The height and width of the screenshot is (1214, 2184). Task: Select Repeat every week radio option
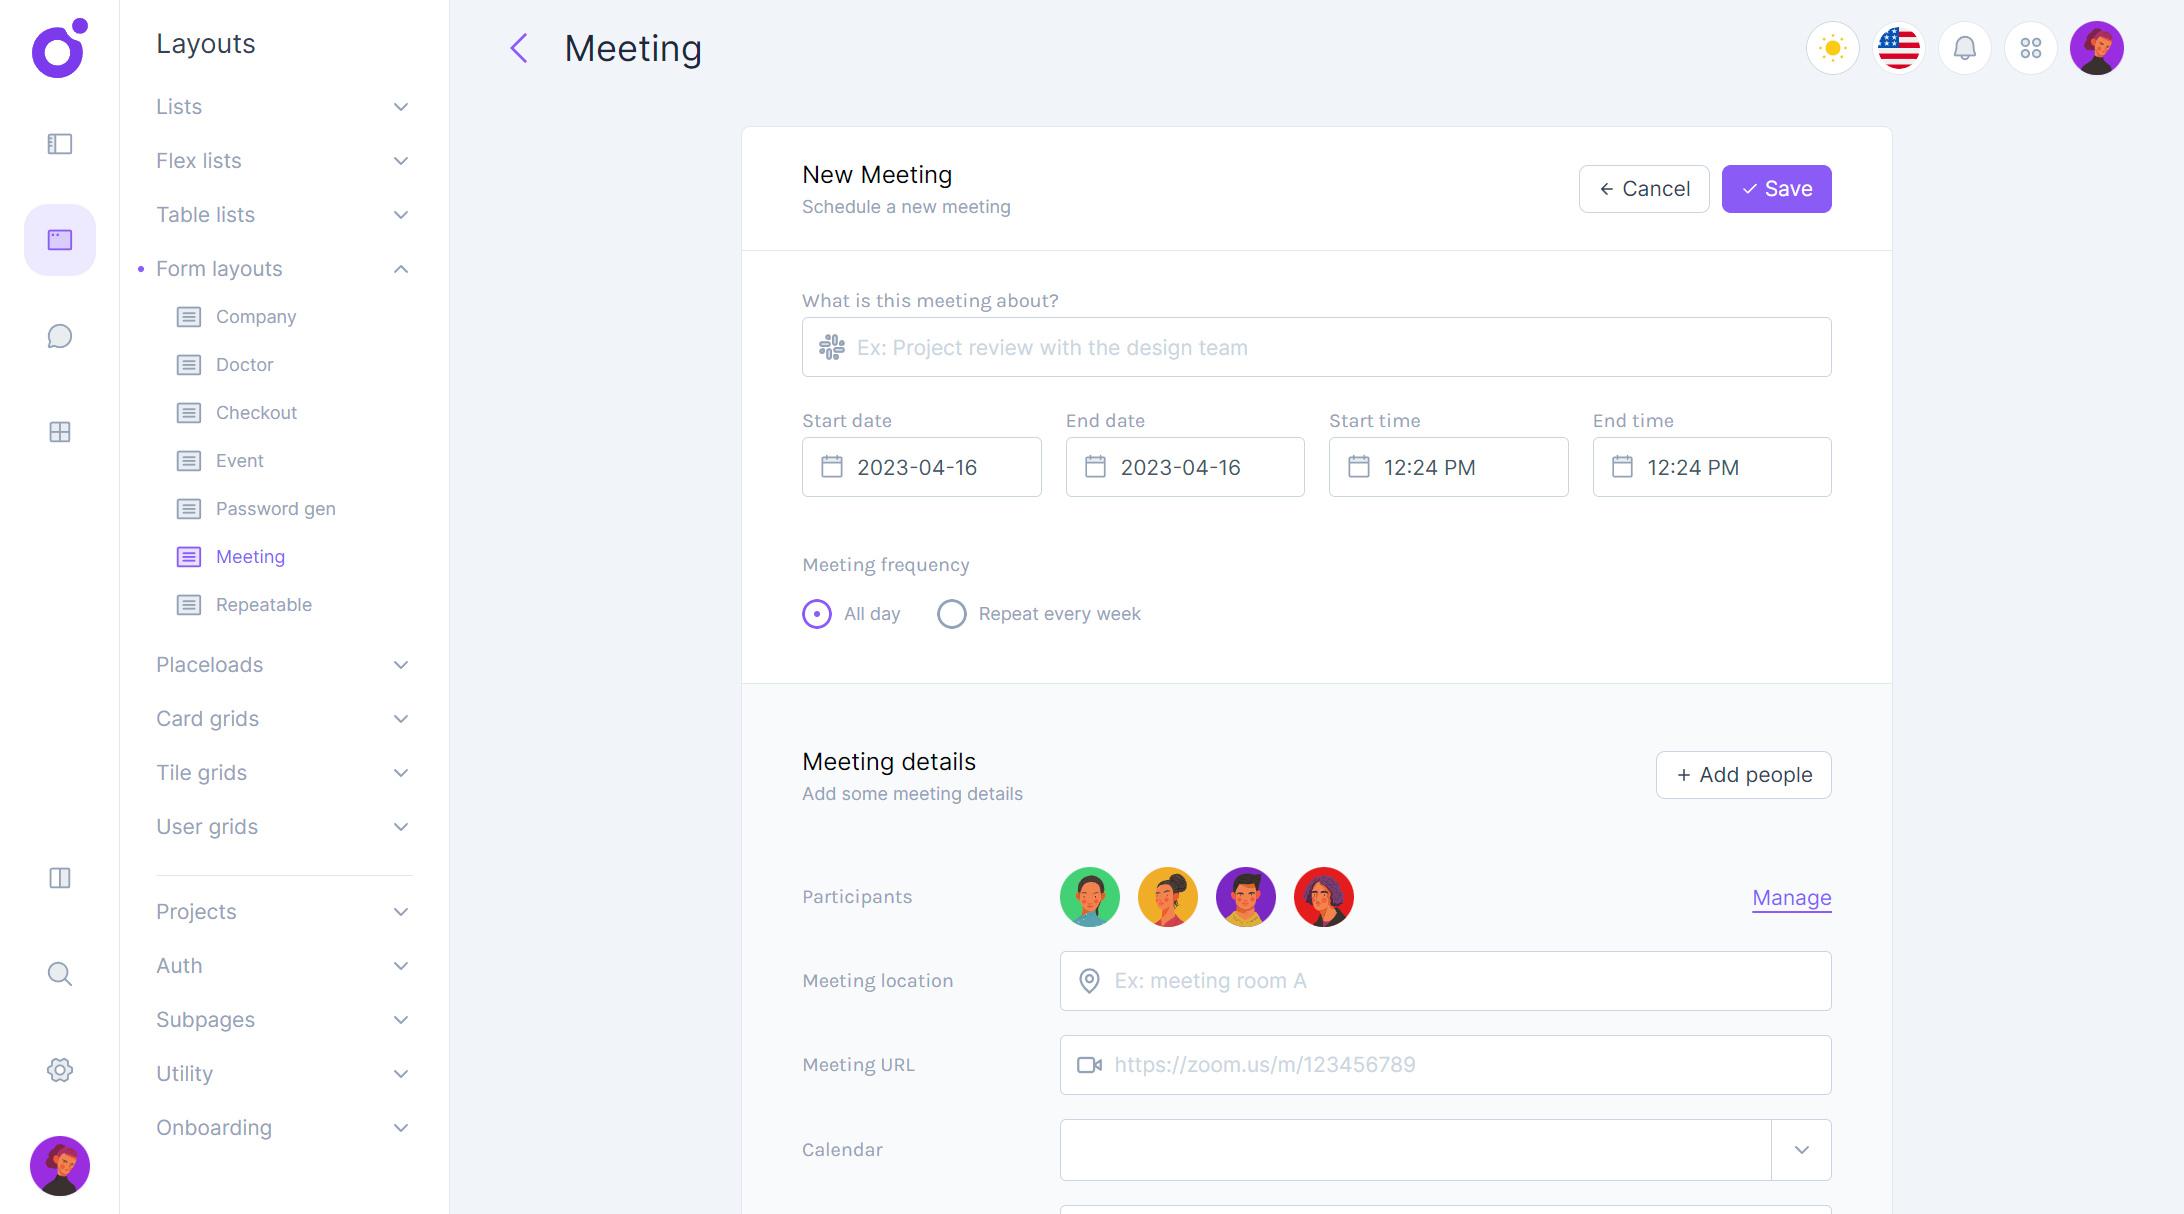[952, 614]
